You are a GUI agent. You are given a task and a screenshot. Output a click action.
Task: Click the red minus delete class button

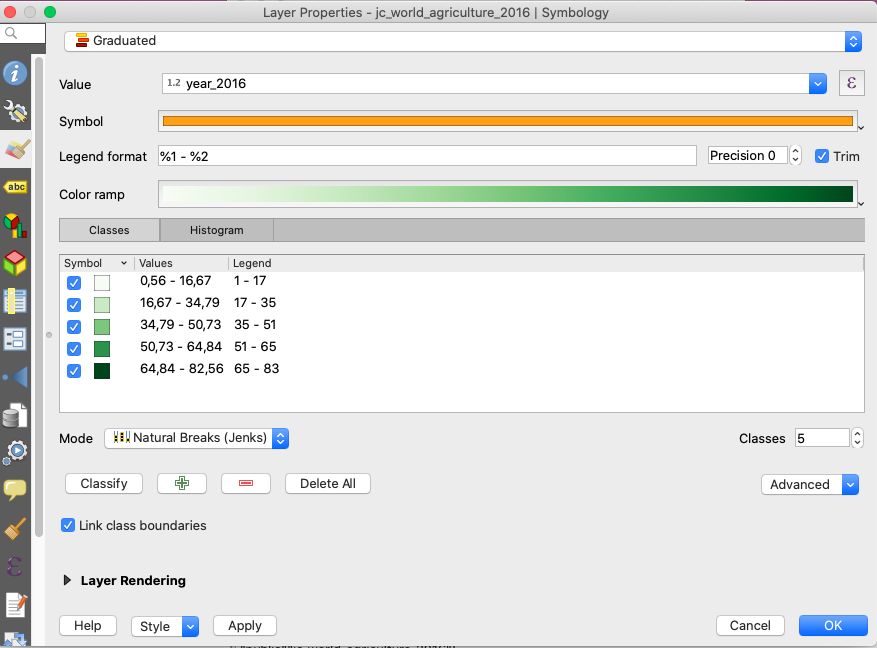246,484
